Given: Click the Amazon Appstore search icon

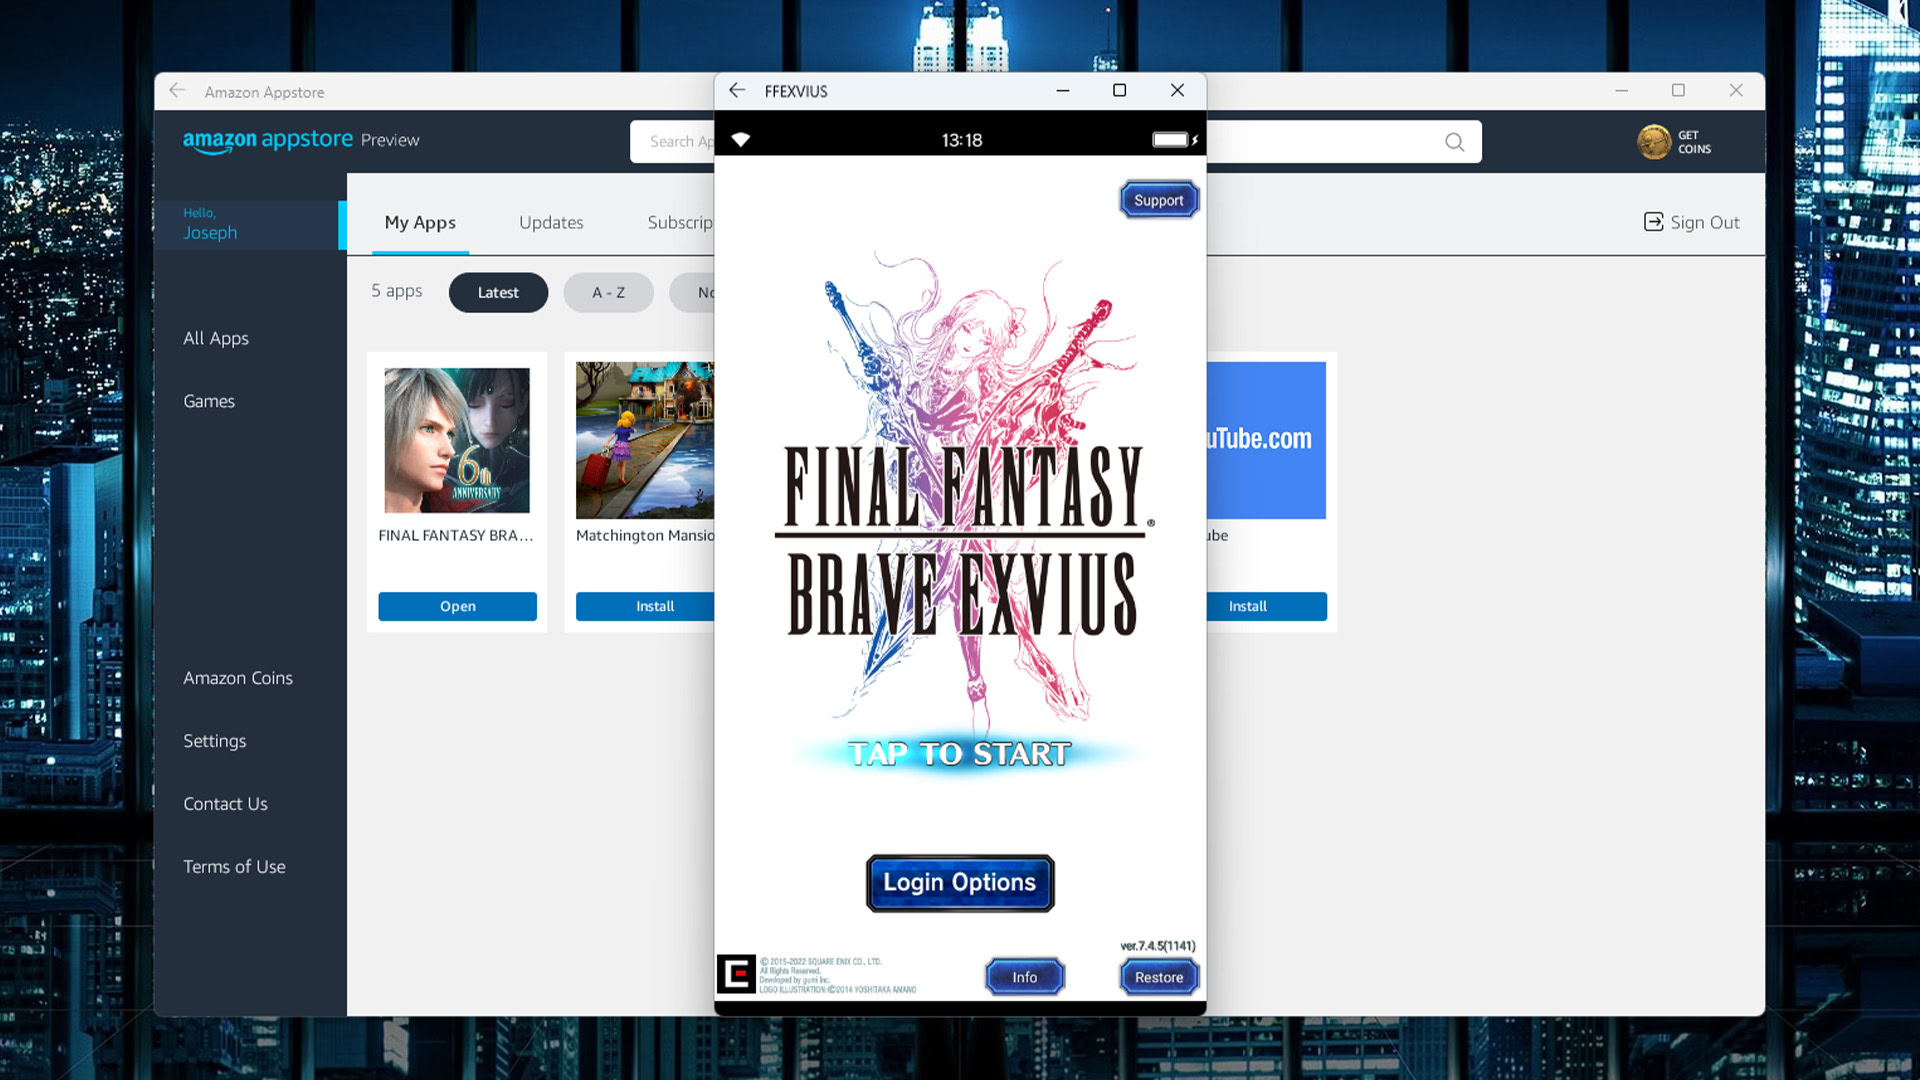Looking at the screenshot, I should (1455, 142).
